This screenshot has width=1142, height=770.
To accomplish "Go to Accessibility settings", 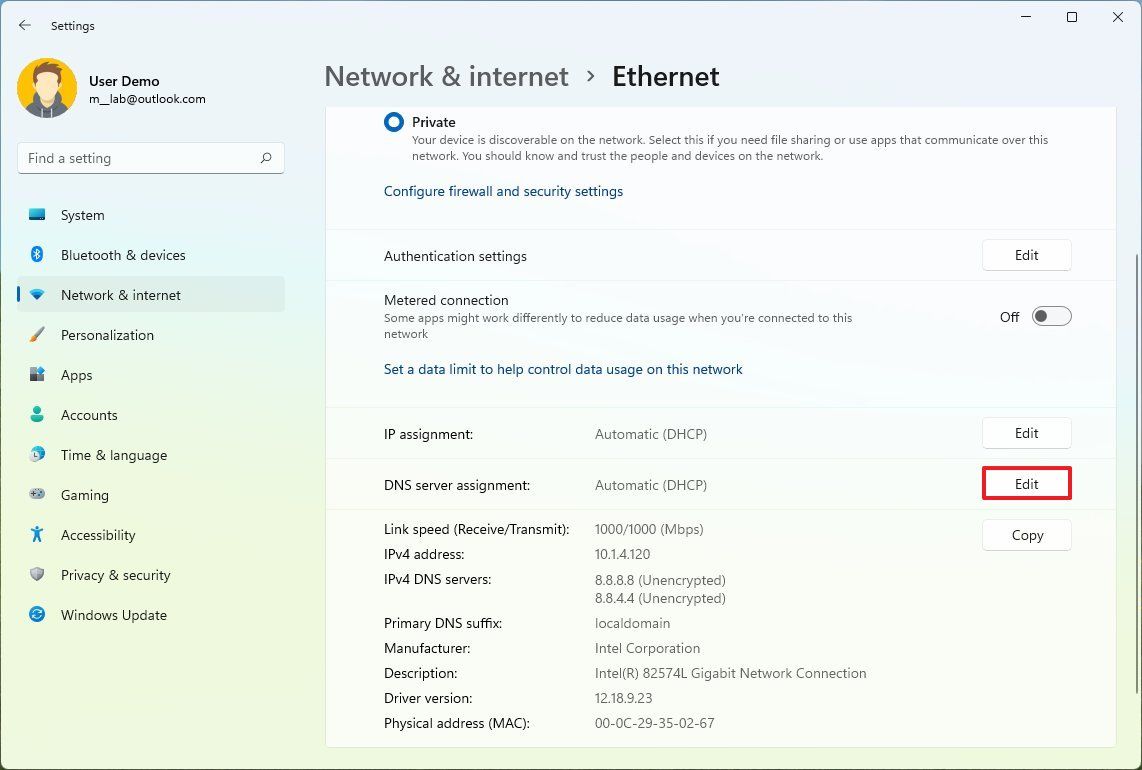I will (x=97, y=535).
